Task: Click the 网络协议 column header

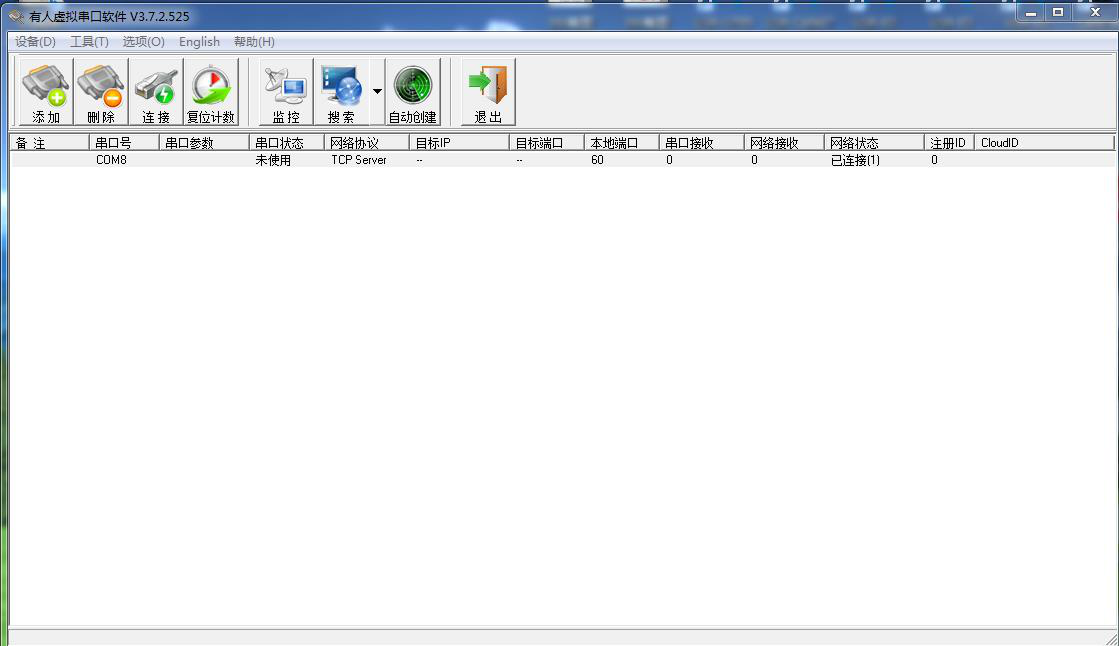Action: click(x=368, y=143)
